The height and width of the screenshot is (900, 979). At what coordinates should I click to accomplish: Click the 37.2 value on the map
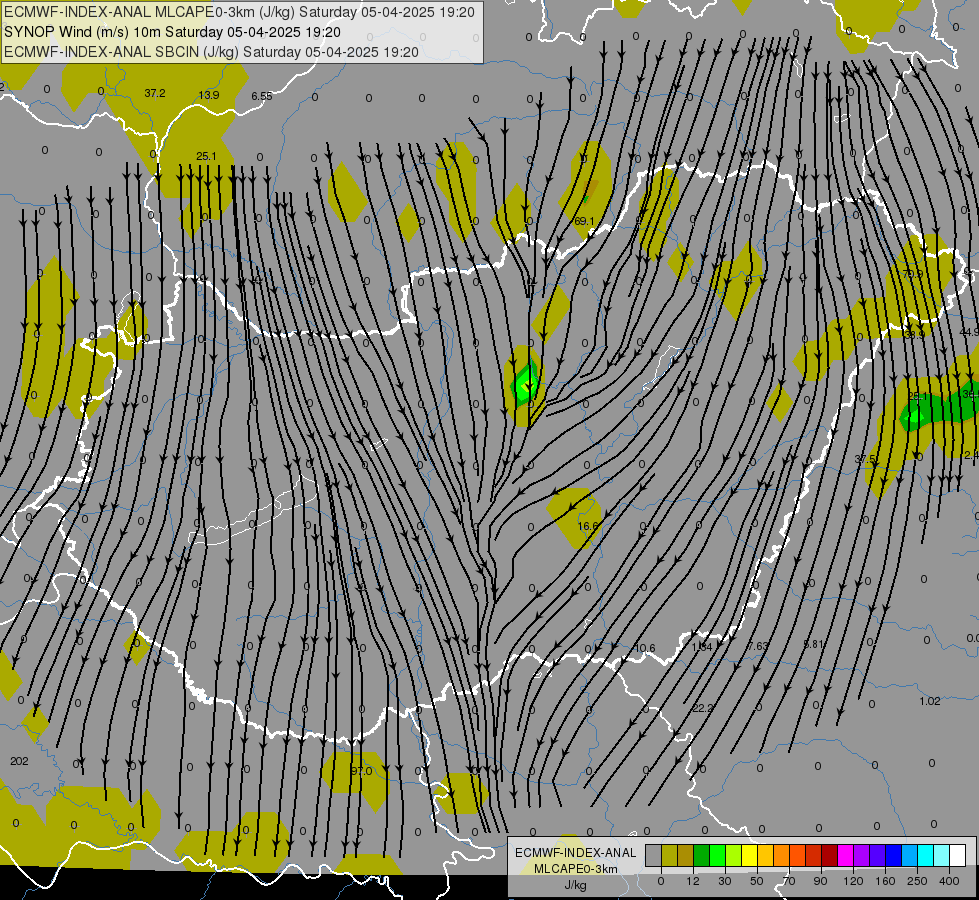[x=155, y=93]
